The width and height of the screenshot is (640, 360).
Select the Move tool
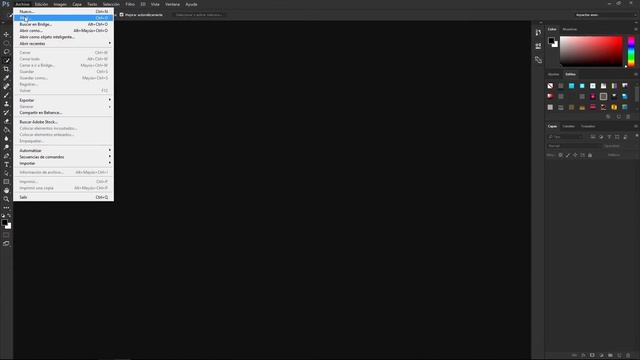pyautogui.click(x=6, y=34)
